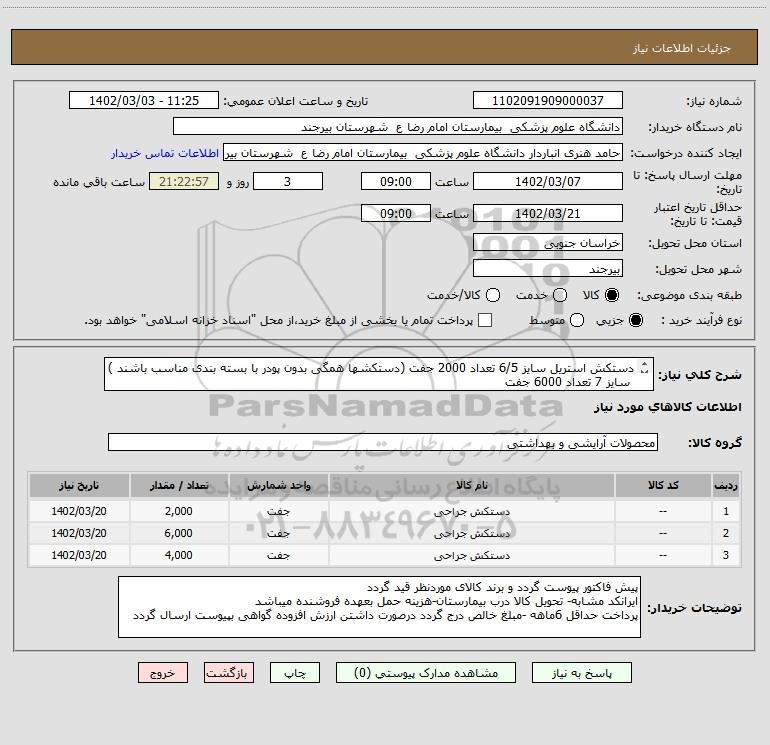Click the خروج exit button
Viewport: 770px width, 745px height.
coord(163,673)
